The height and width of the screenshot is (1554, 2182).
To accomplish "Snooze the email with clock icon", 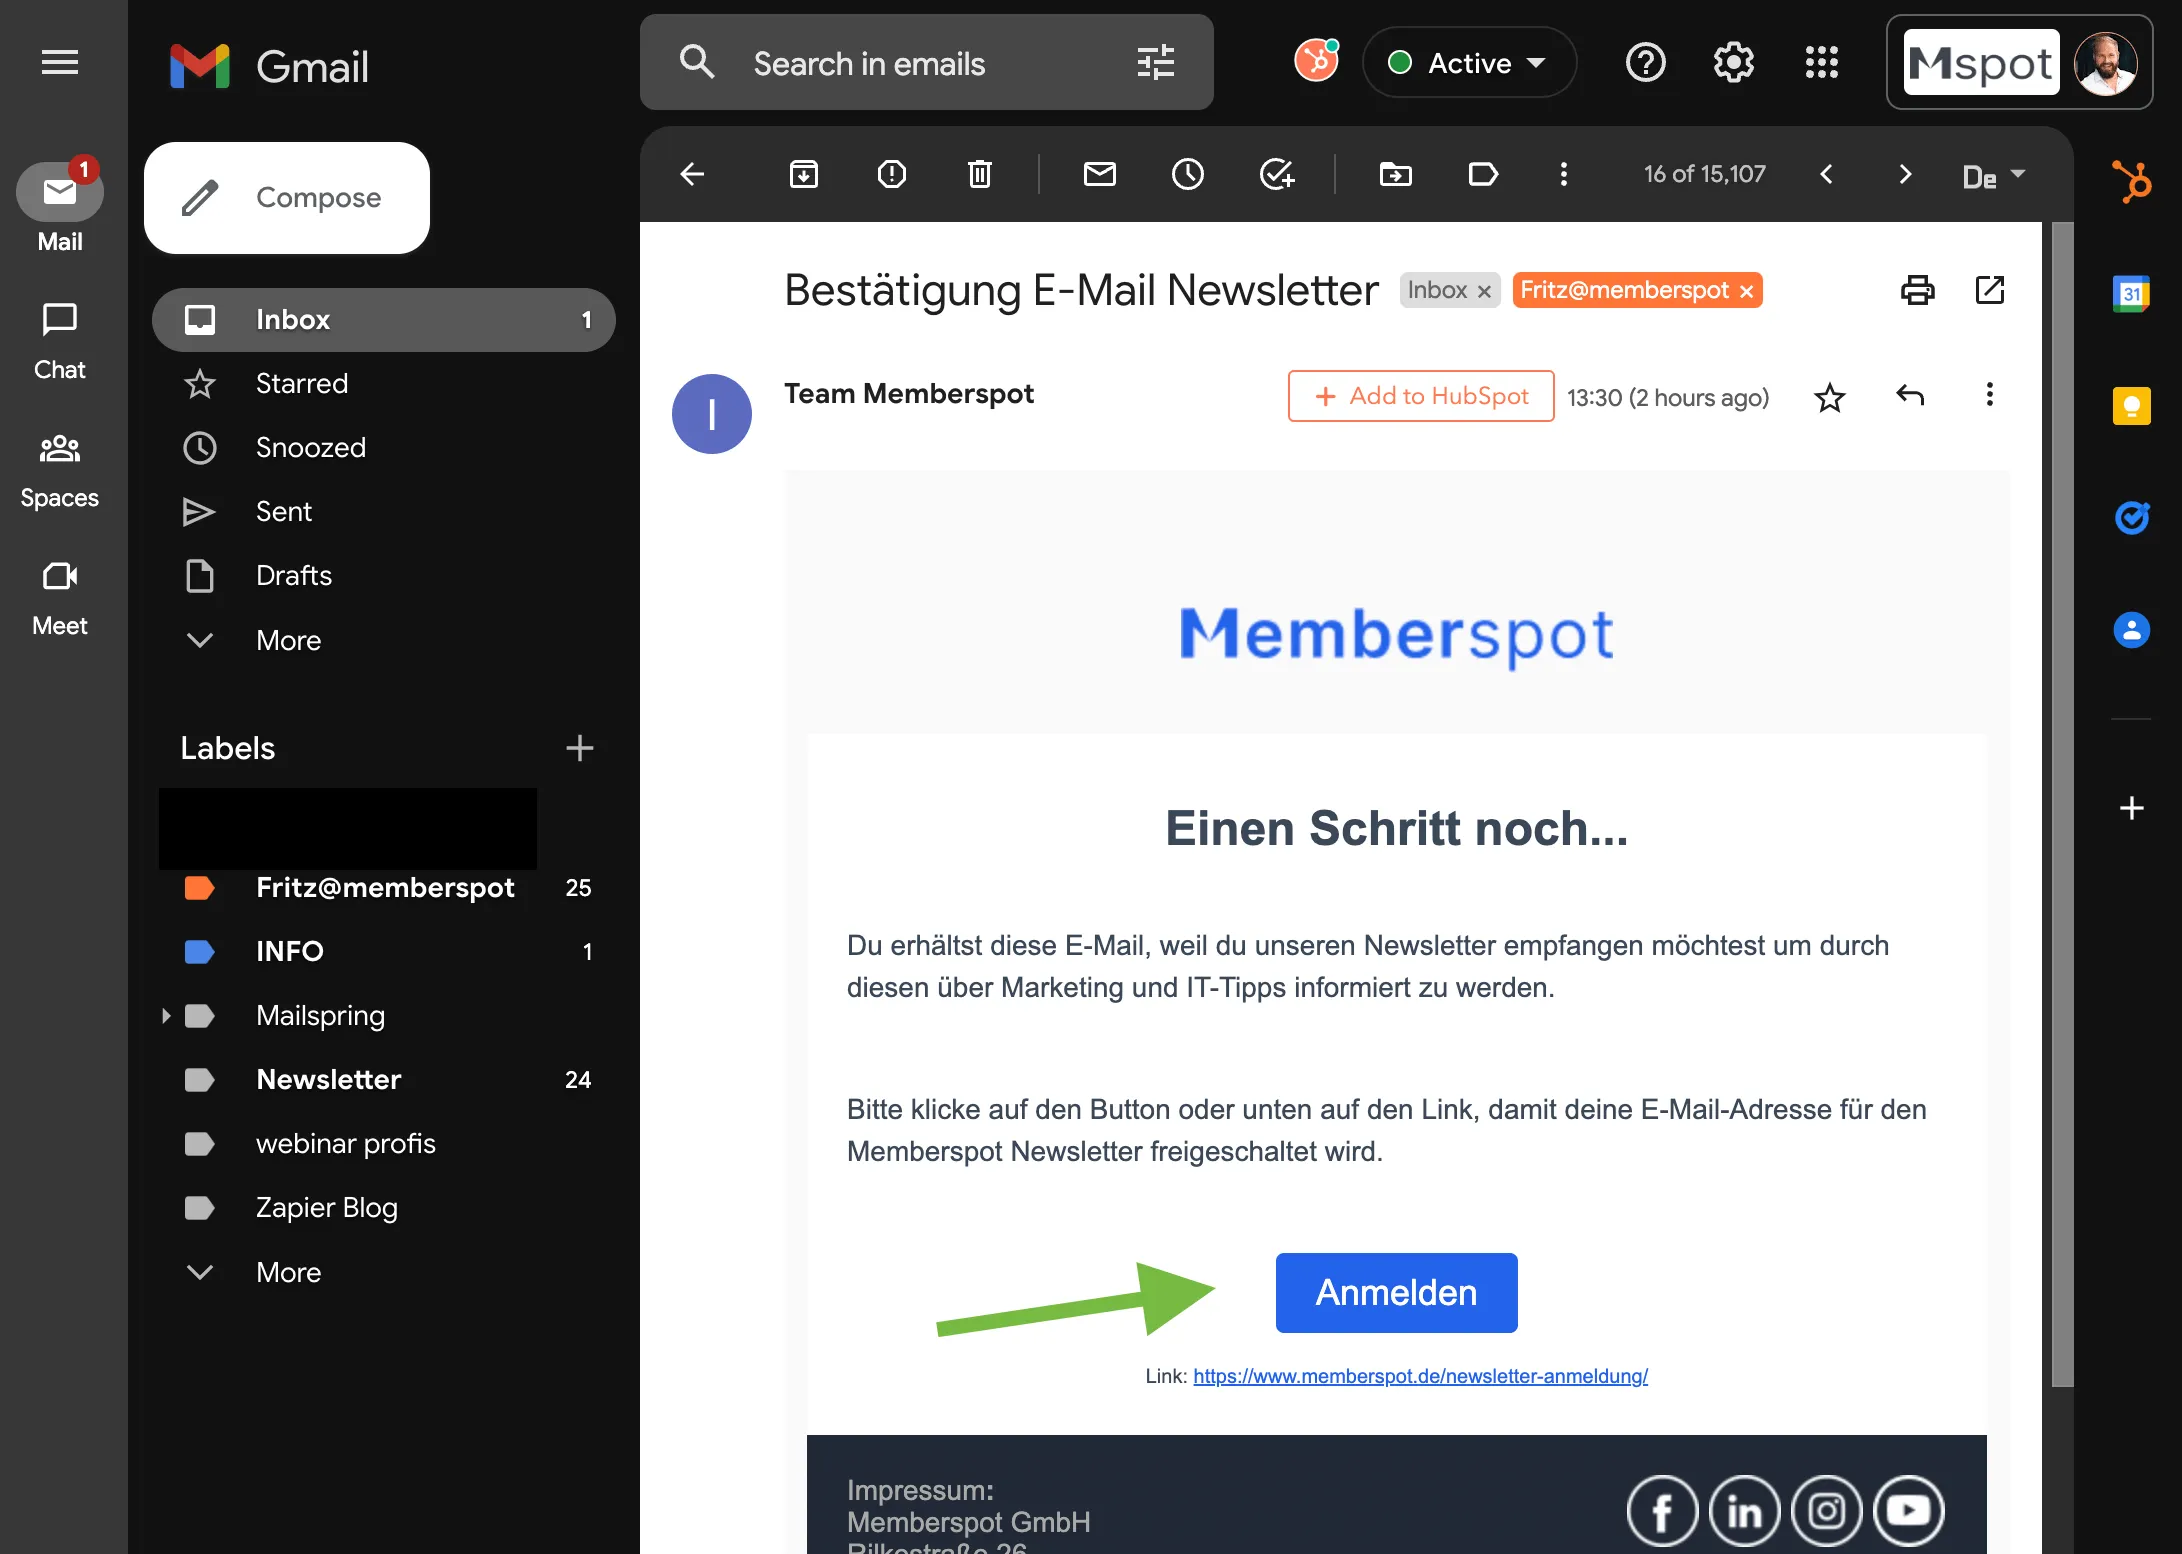I will point(1187,174).
